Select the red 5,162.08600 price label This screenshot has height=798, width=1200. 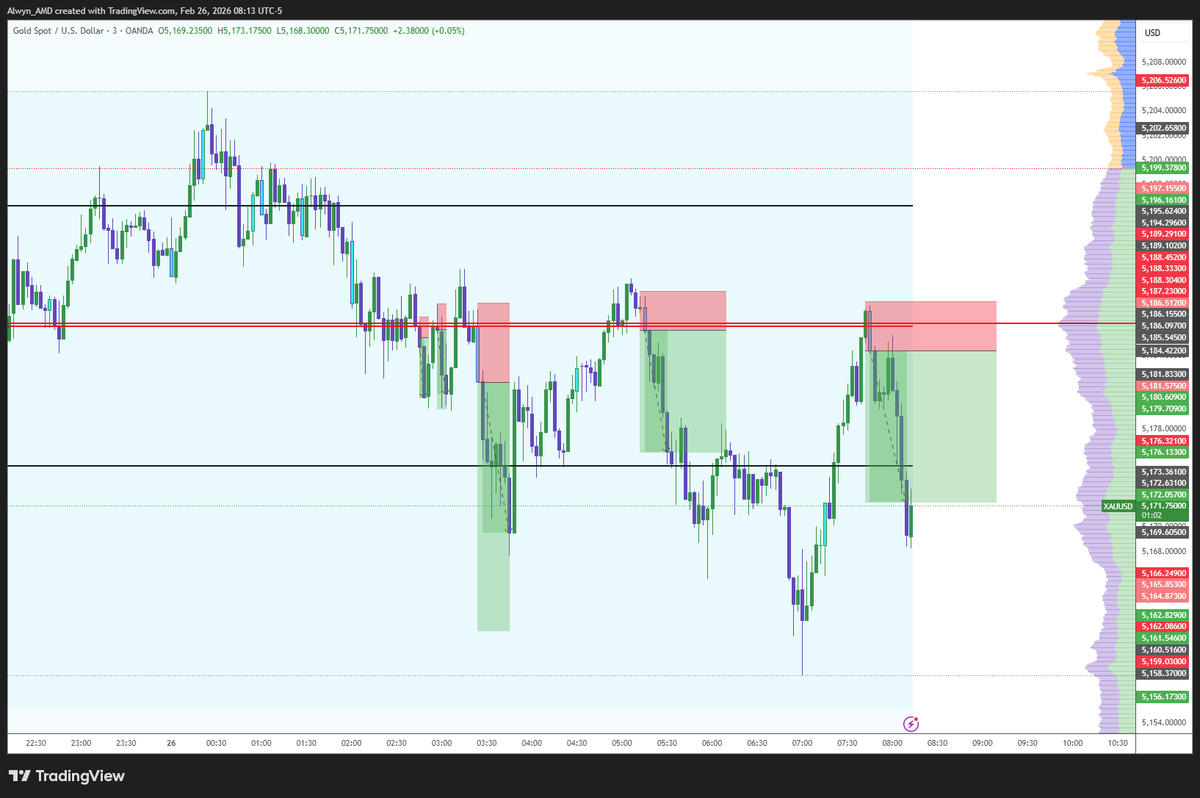coord(1163,625)
